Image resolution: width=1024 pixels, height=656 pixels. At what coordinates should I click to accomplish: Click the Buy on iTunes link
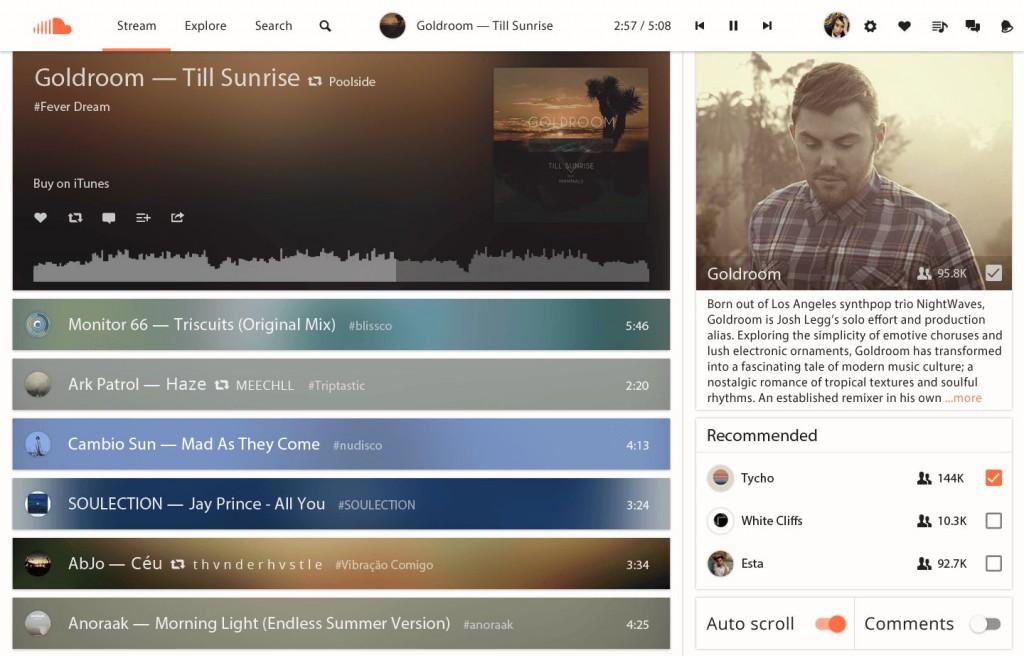71,184
